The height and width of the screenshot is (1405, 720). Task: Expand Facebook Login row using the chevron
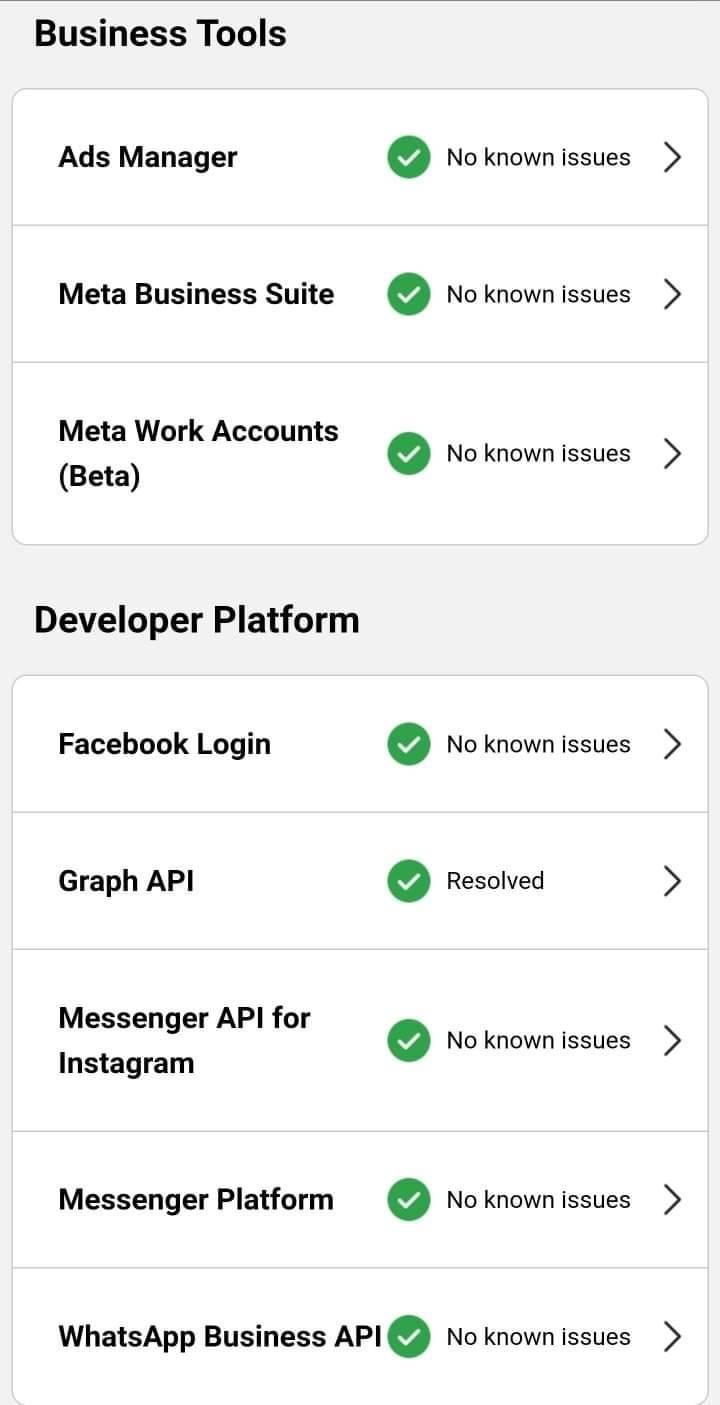point(673,744)
